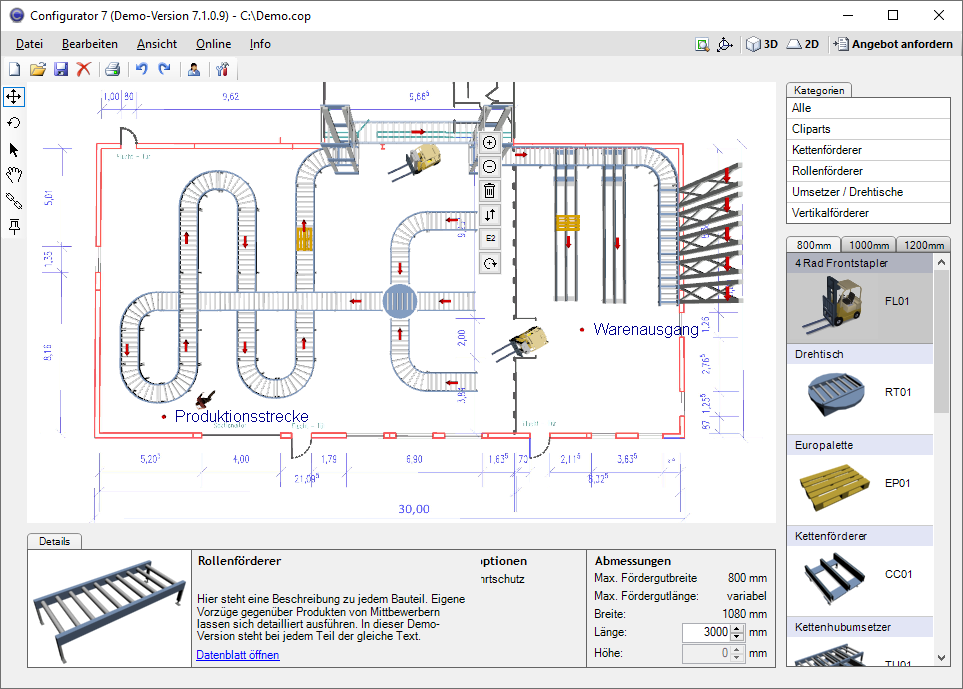Click the minus button on the canvas toolbar
This screenshot has height=689, width=963.
click(x=489, y=166)
